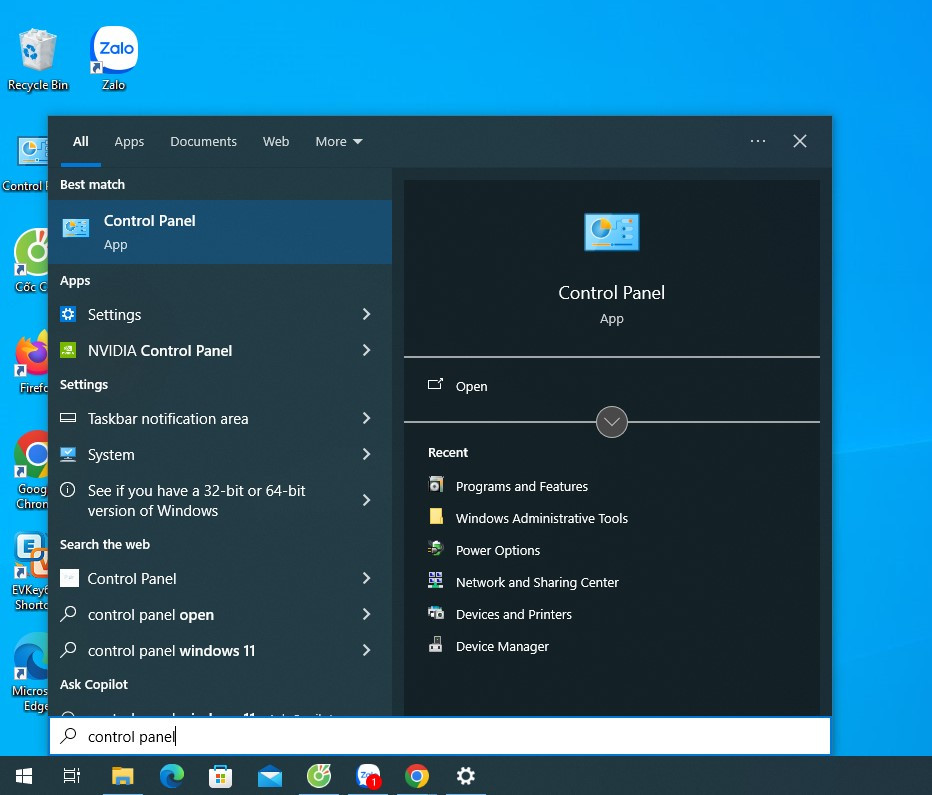The width and height of the screenshot is (932, 795).
Task: Expand 32-bit or 64-bit result arrow
Action: pyautogui.click(x=366, y=500)
